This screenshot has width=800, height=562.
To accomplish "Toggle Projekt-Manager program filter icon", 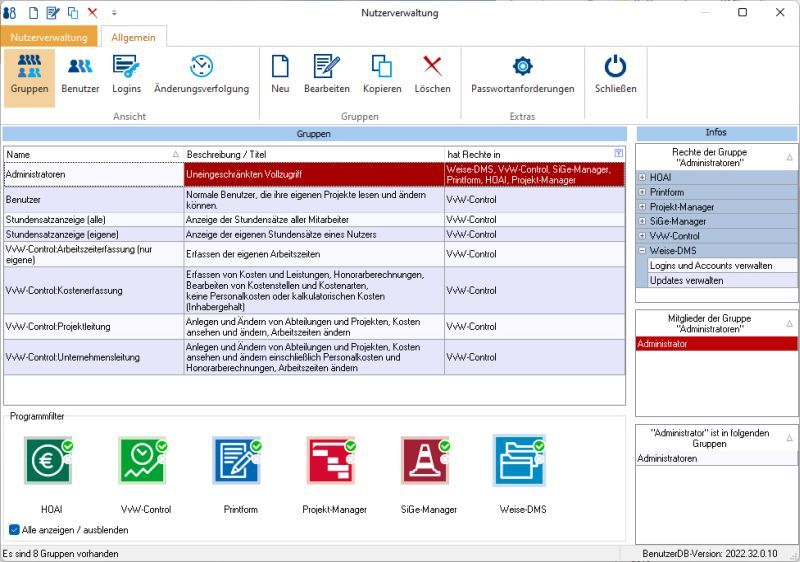I will pos(332,461).
